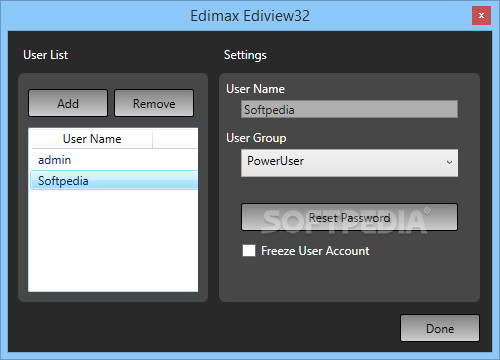Enable Freeze User Account checkbox

[249, 251]
